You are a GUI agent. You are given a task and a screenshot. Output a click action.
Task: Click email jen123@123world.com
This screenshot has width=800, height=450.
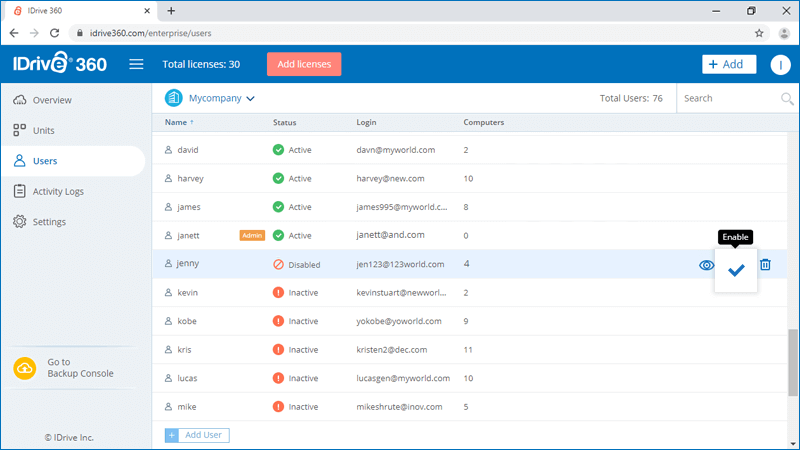coord(400,264)
